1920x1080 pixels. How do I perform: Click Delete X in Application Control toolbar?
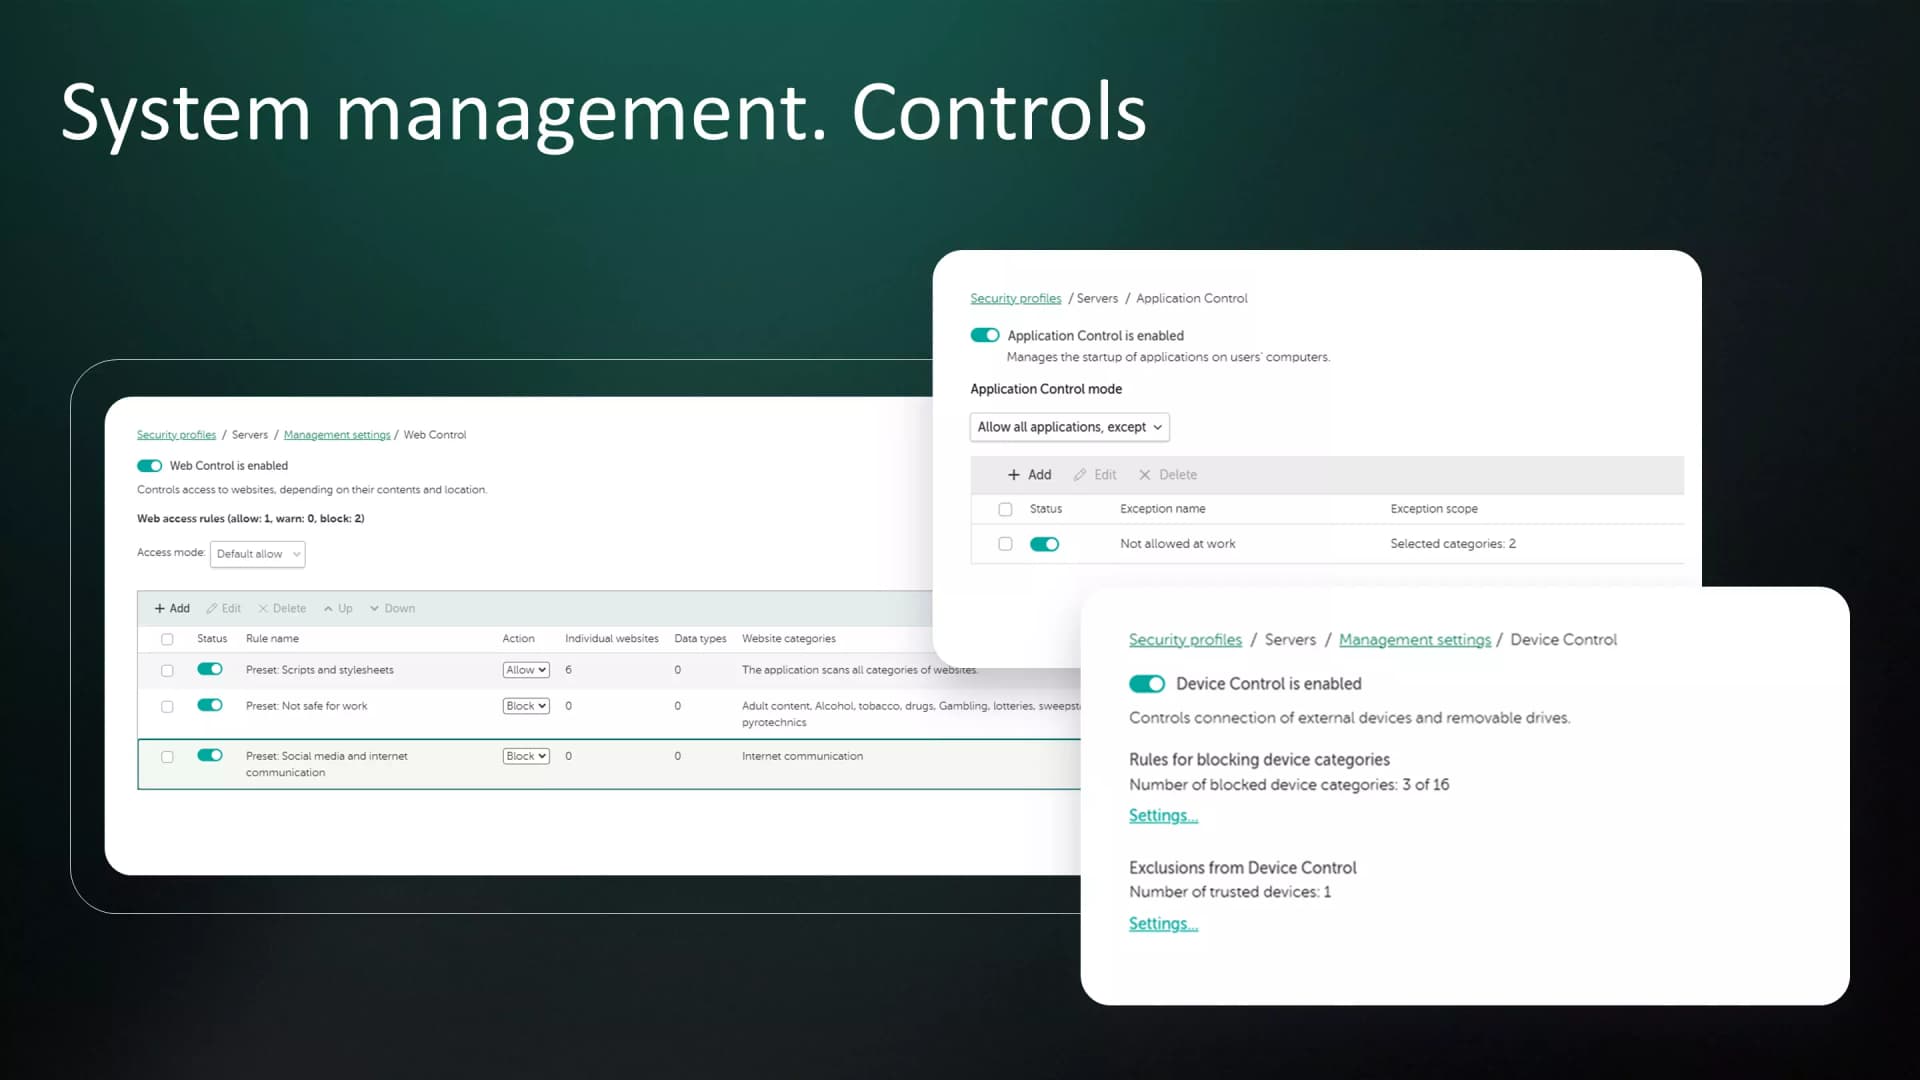[1145, 475]
